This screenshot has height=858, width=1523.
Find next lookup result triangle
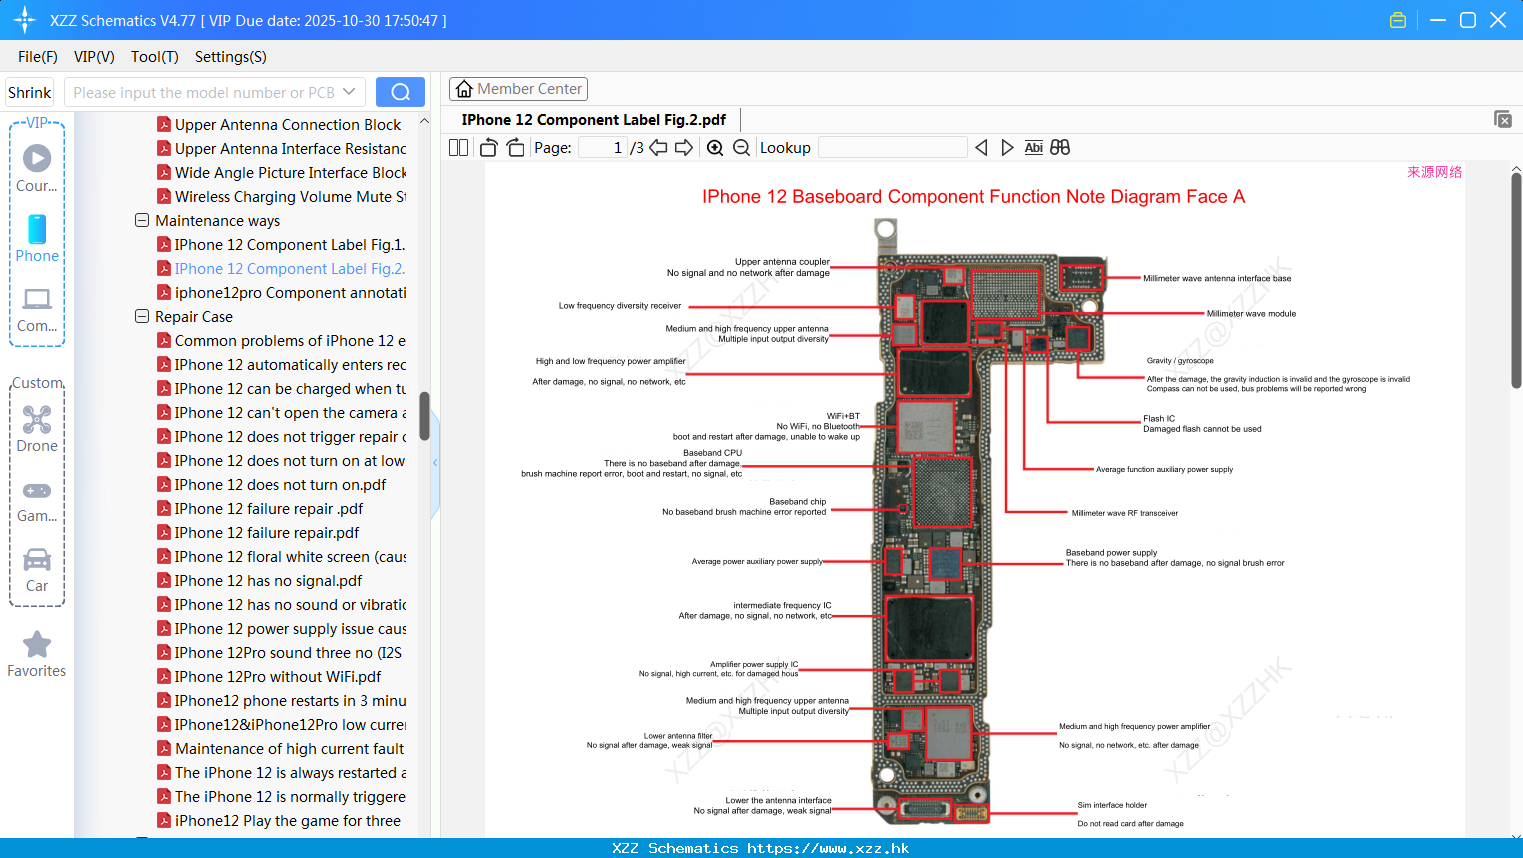[1007, 148]
